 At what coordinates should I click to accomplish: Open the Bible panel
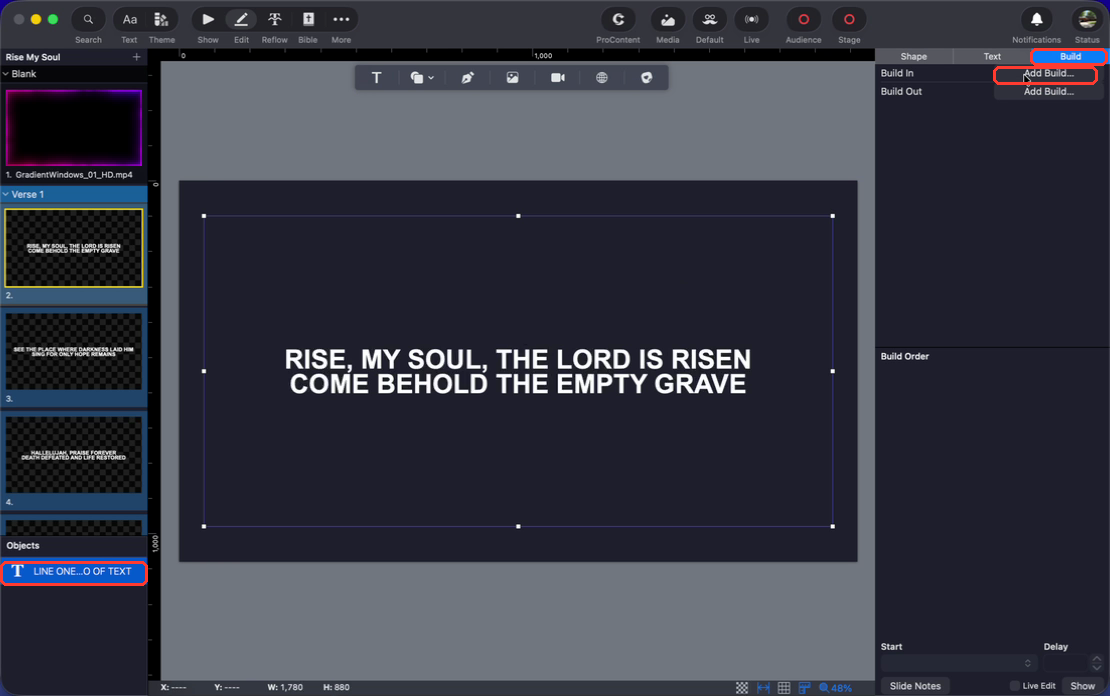point(308,20)
